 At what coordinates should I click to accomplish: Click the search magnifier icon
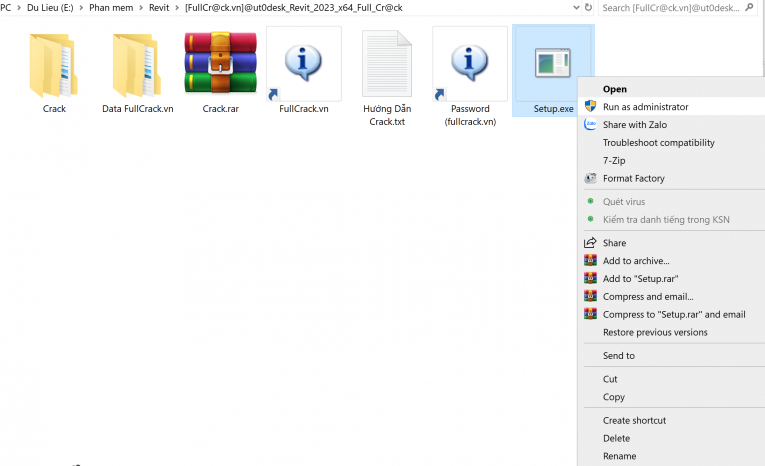coord(749,7)
